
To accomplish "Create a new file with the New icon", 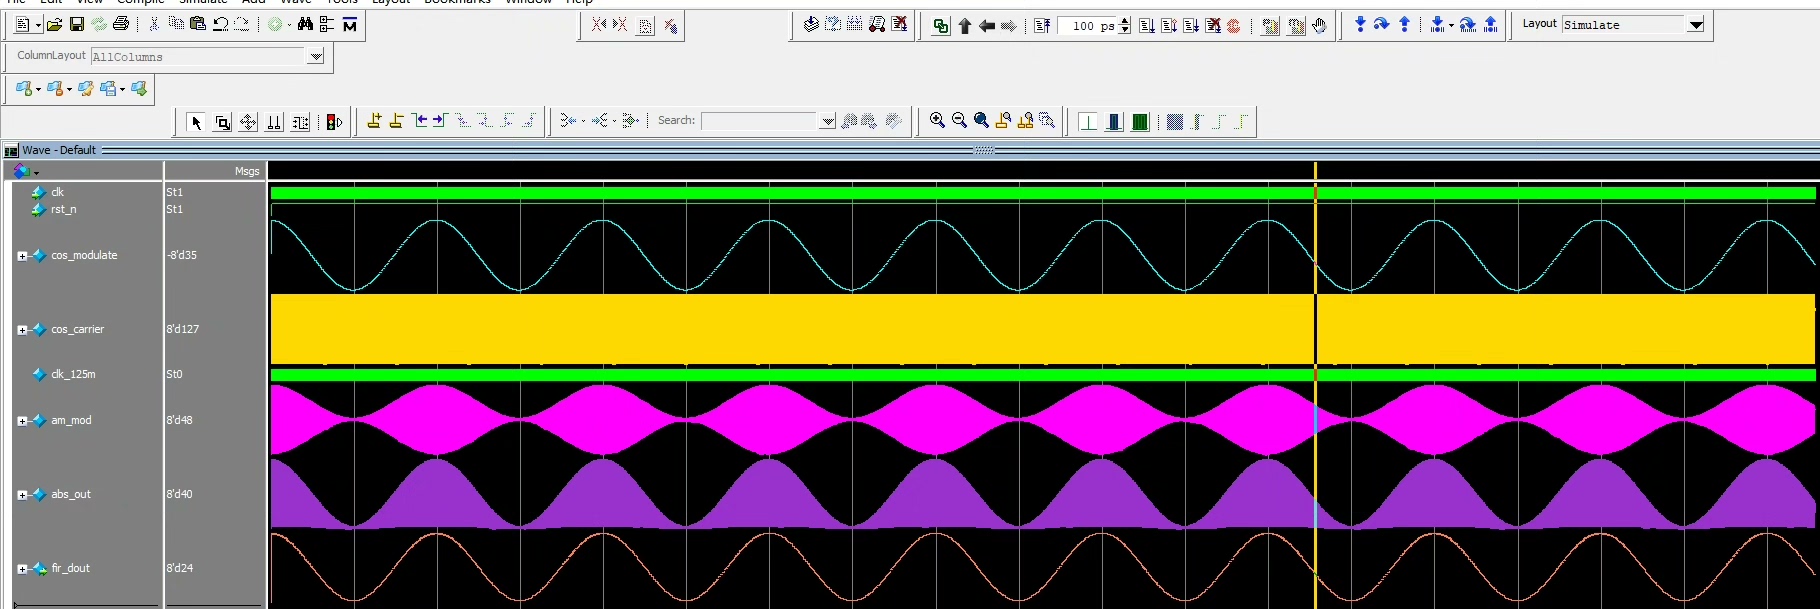I will point(23,24).
